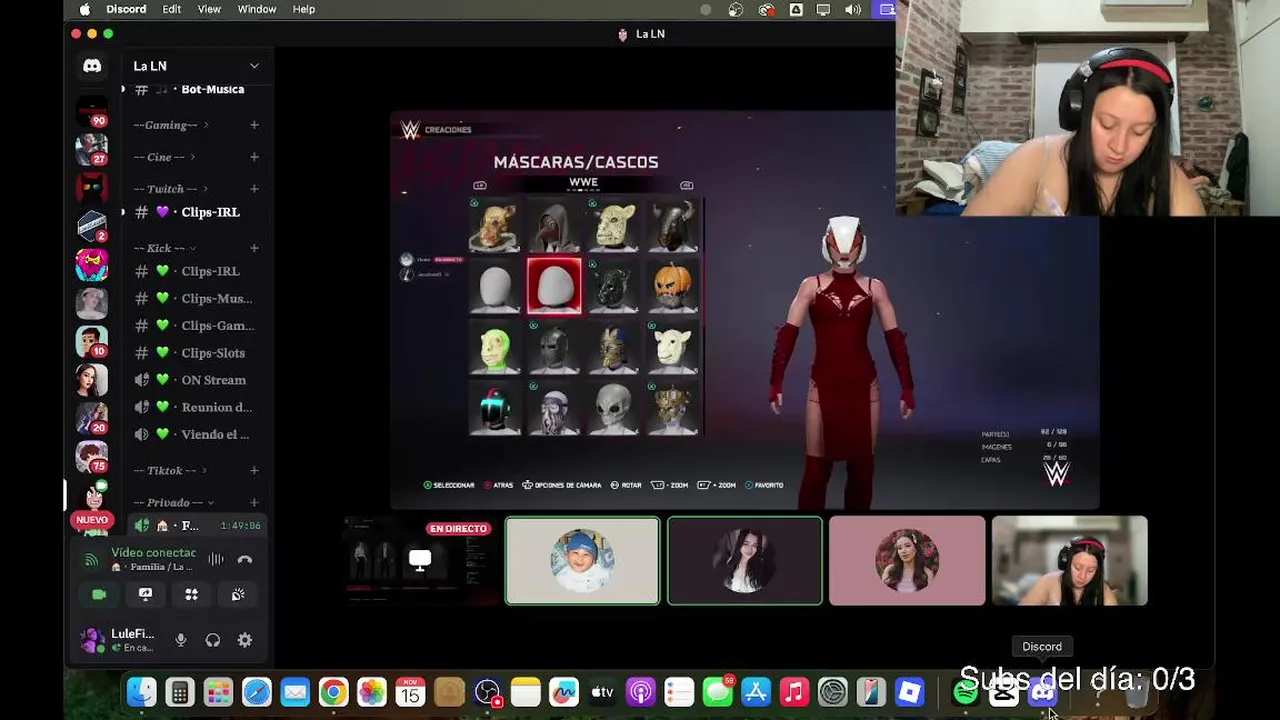Open voice activities launcher icon
Viewport: 1280px width, 720px height.
pyautogui.click(x=191, y=594)
